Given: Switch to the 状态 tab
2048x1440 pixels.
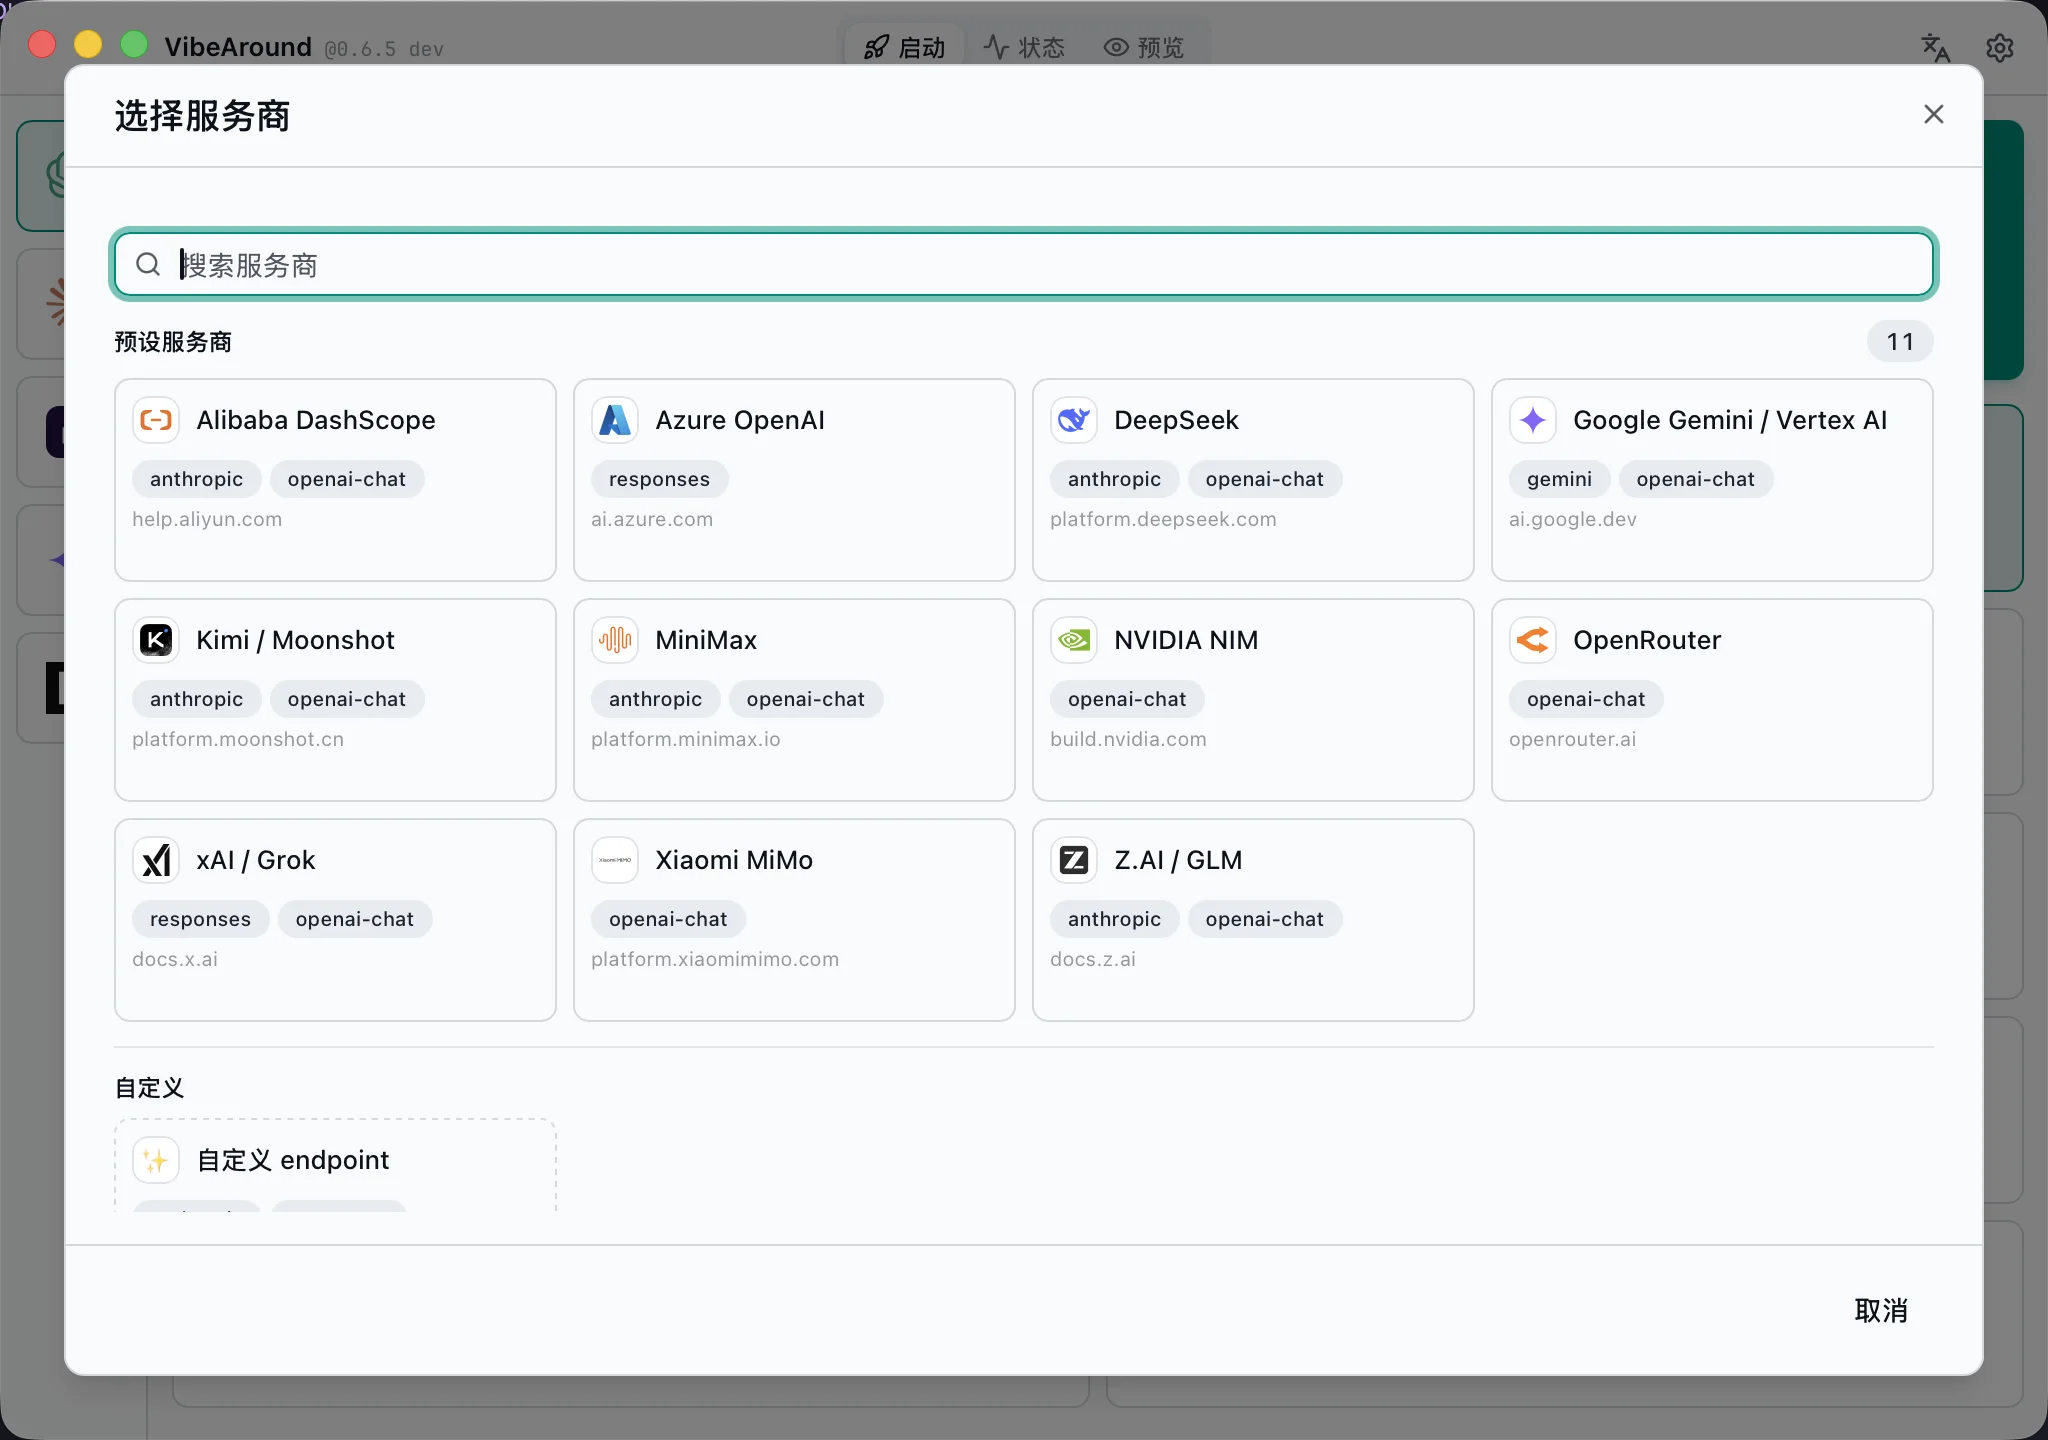Looking at the screenshot, I should point(1024,47).
